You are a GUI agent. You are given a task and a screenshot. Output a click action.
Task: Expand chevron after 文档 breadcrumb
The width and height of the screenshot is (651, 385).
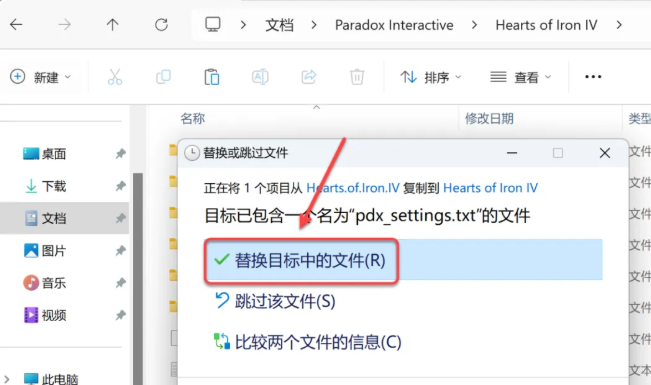(x=314, y=25)
